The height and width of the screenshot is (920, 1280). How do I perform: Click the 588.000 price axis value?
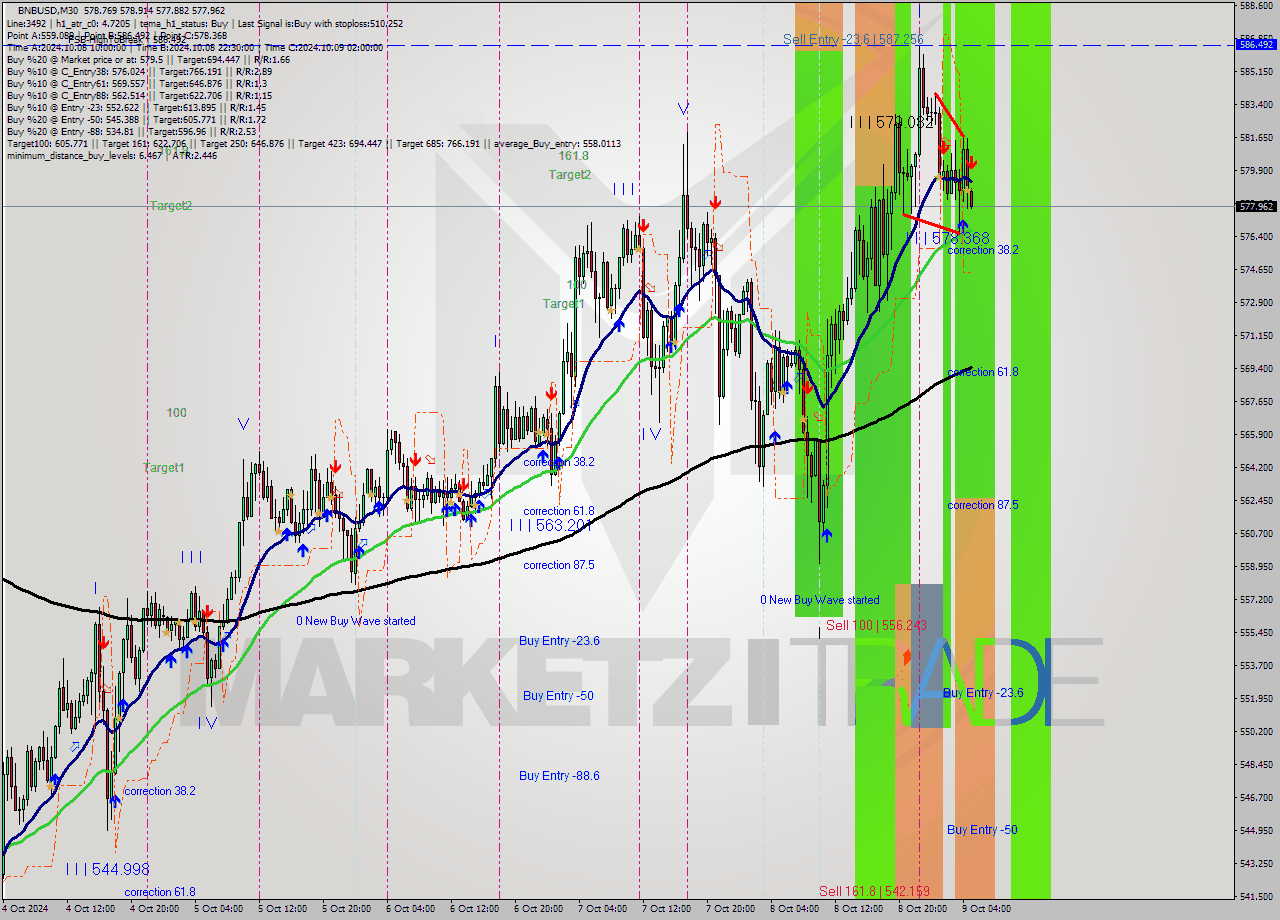click(x=1256, y=5)
